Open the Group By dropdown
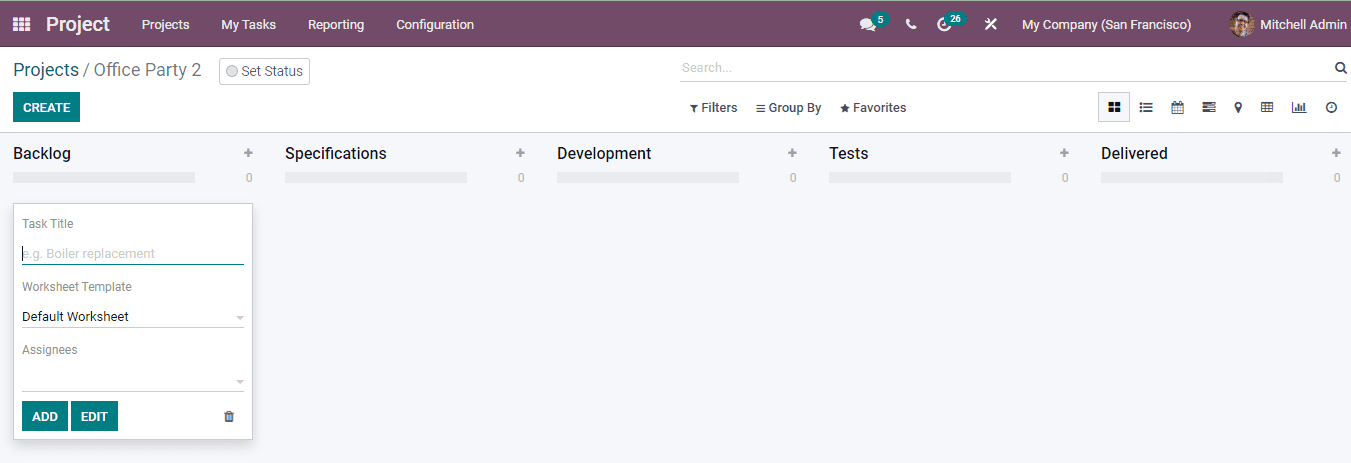Viewport: 1351px width, 463px height. (x=789, y=108)
